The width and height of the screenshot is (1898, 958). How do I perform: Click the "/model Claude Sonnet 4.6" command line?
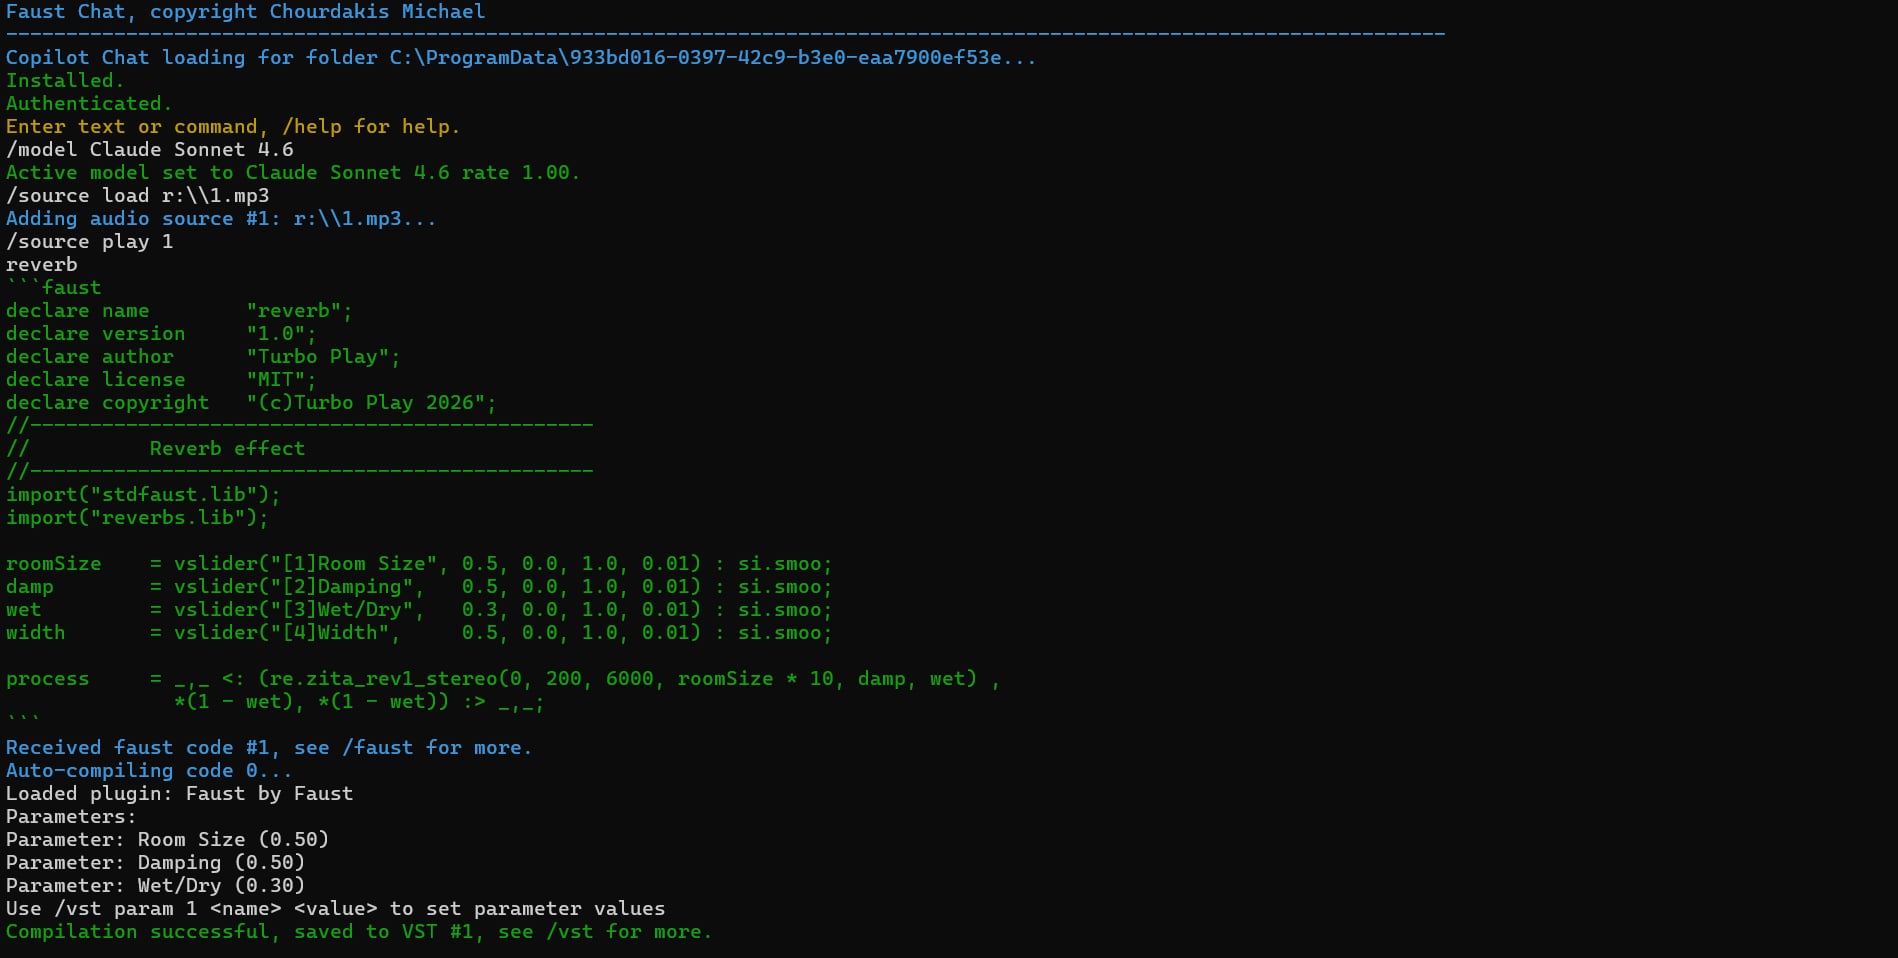click(x=150, y=150)
